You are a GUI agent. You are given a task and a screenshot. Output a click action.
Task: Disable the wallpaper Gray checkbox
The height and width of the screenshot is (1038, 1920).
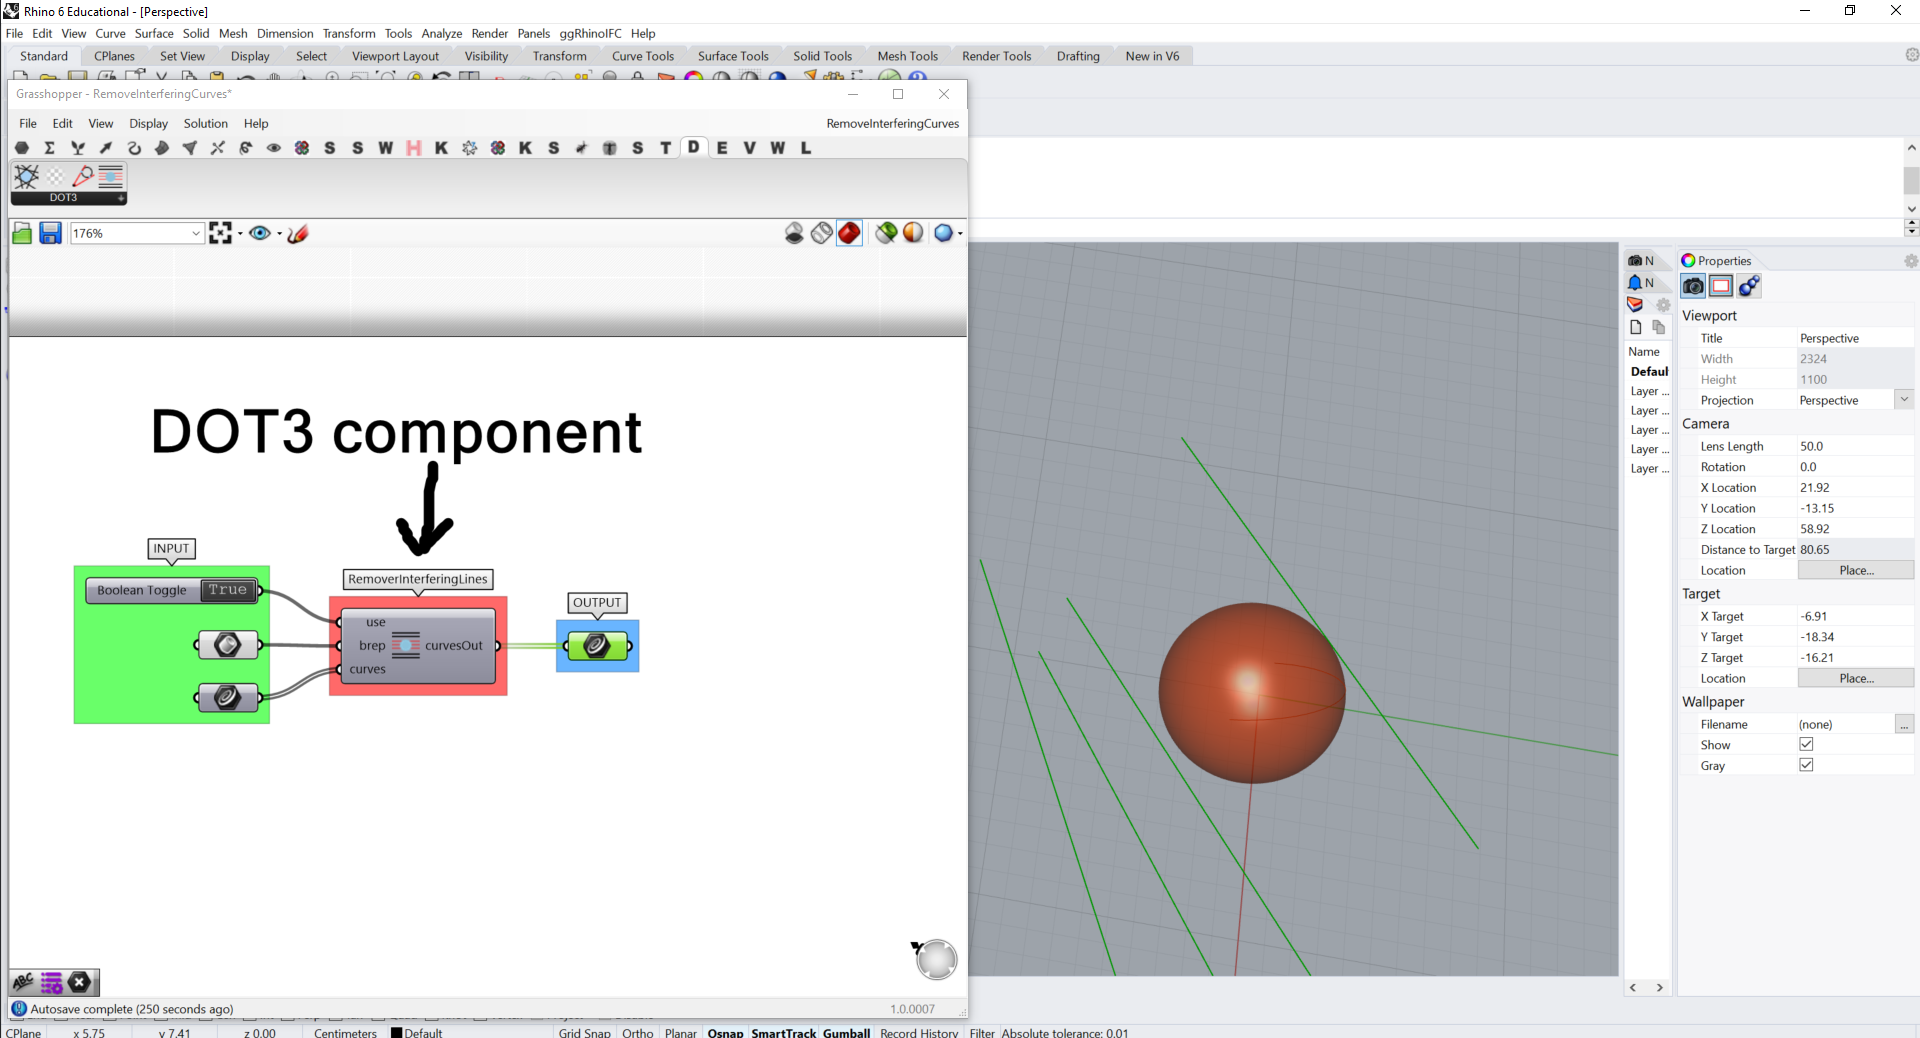pyautogui.click(x=1807, y=765)
